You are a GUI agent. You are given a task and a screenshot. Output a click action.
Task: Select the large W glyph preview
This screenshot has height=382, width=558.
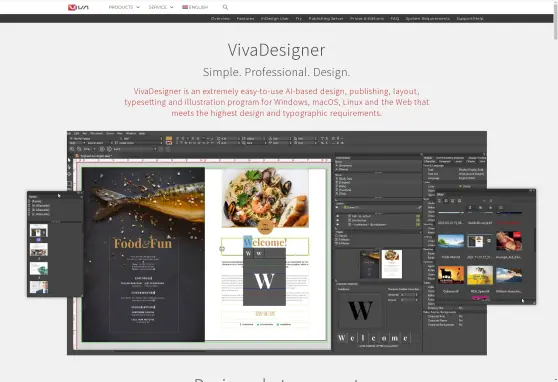point(360,310)
